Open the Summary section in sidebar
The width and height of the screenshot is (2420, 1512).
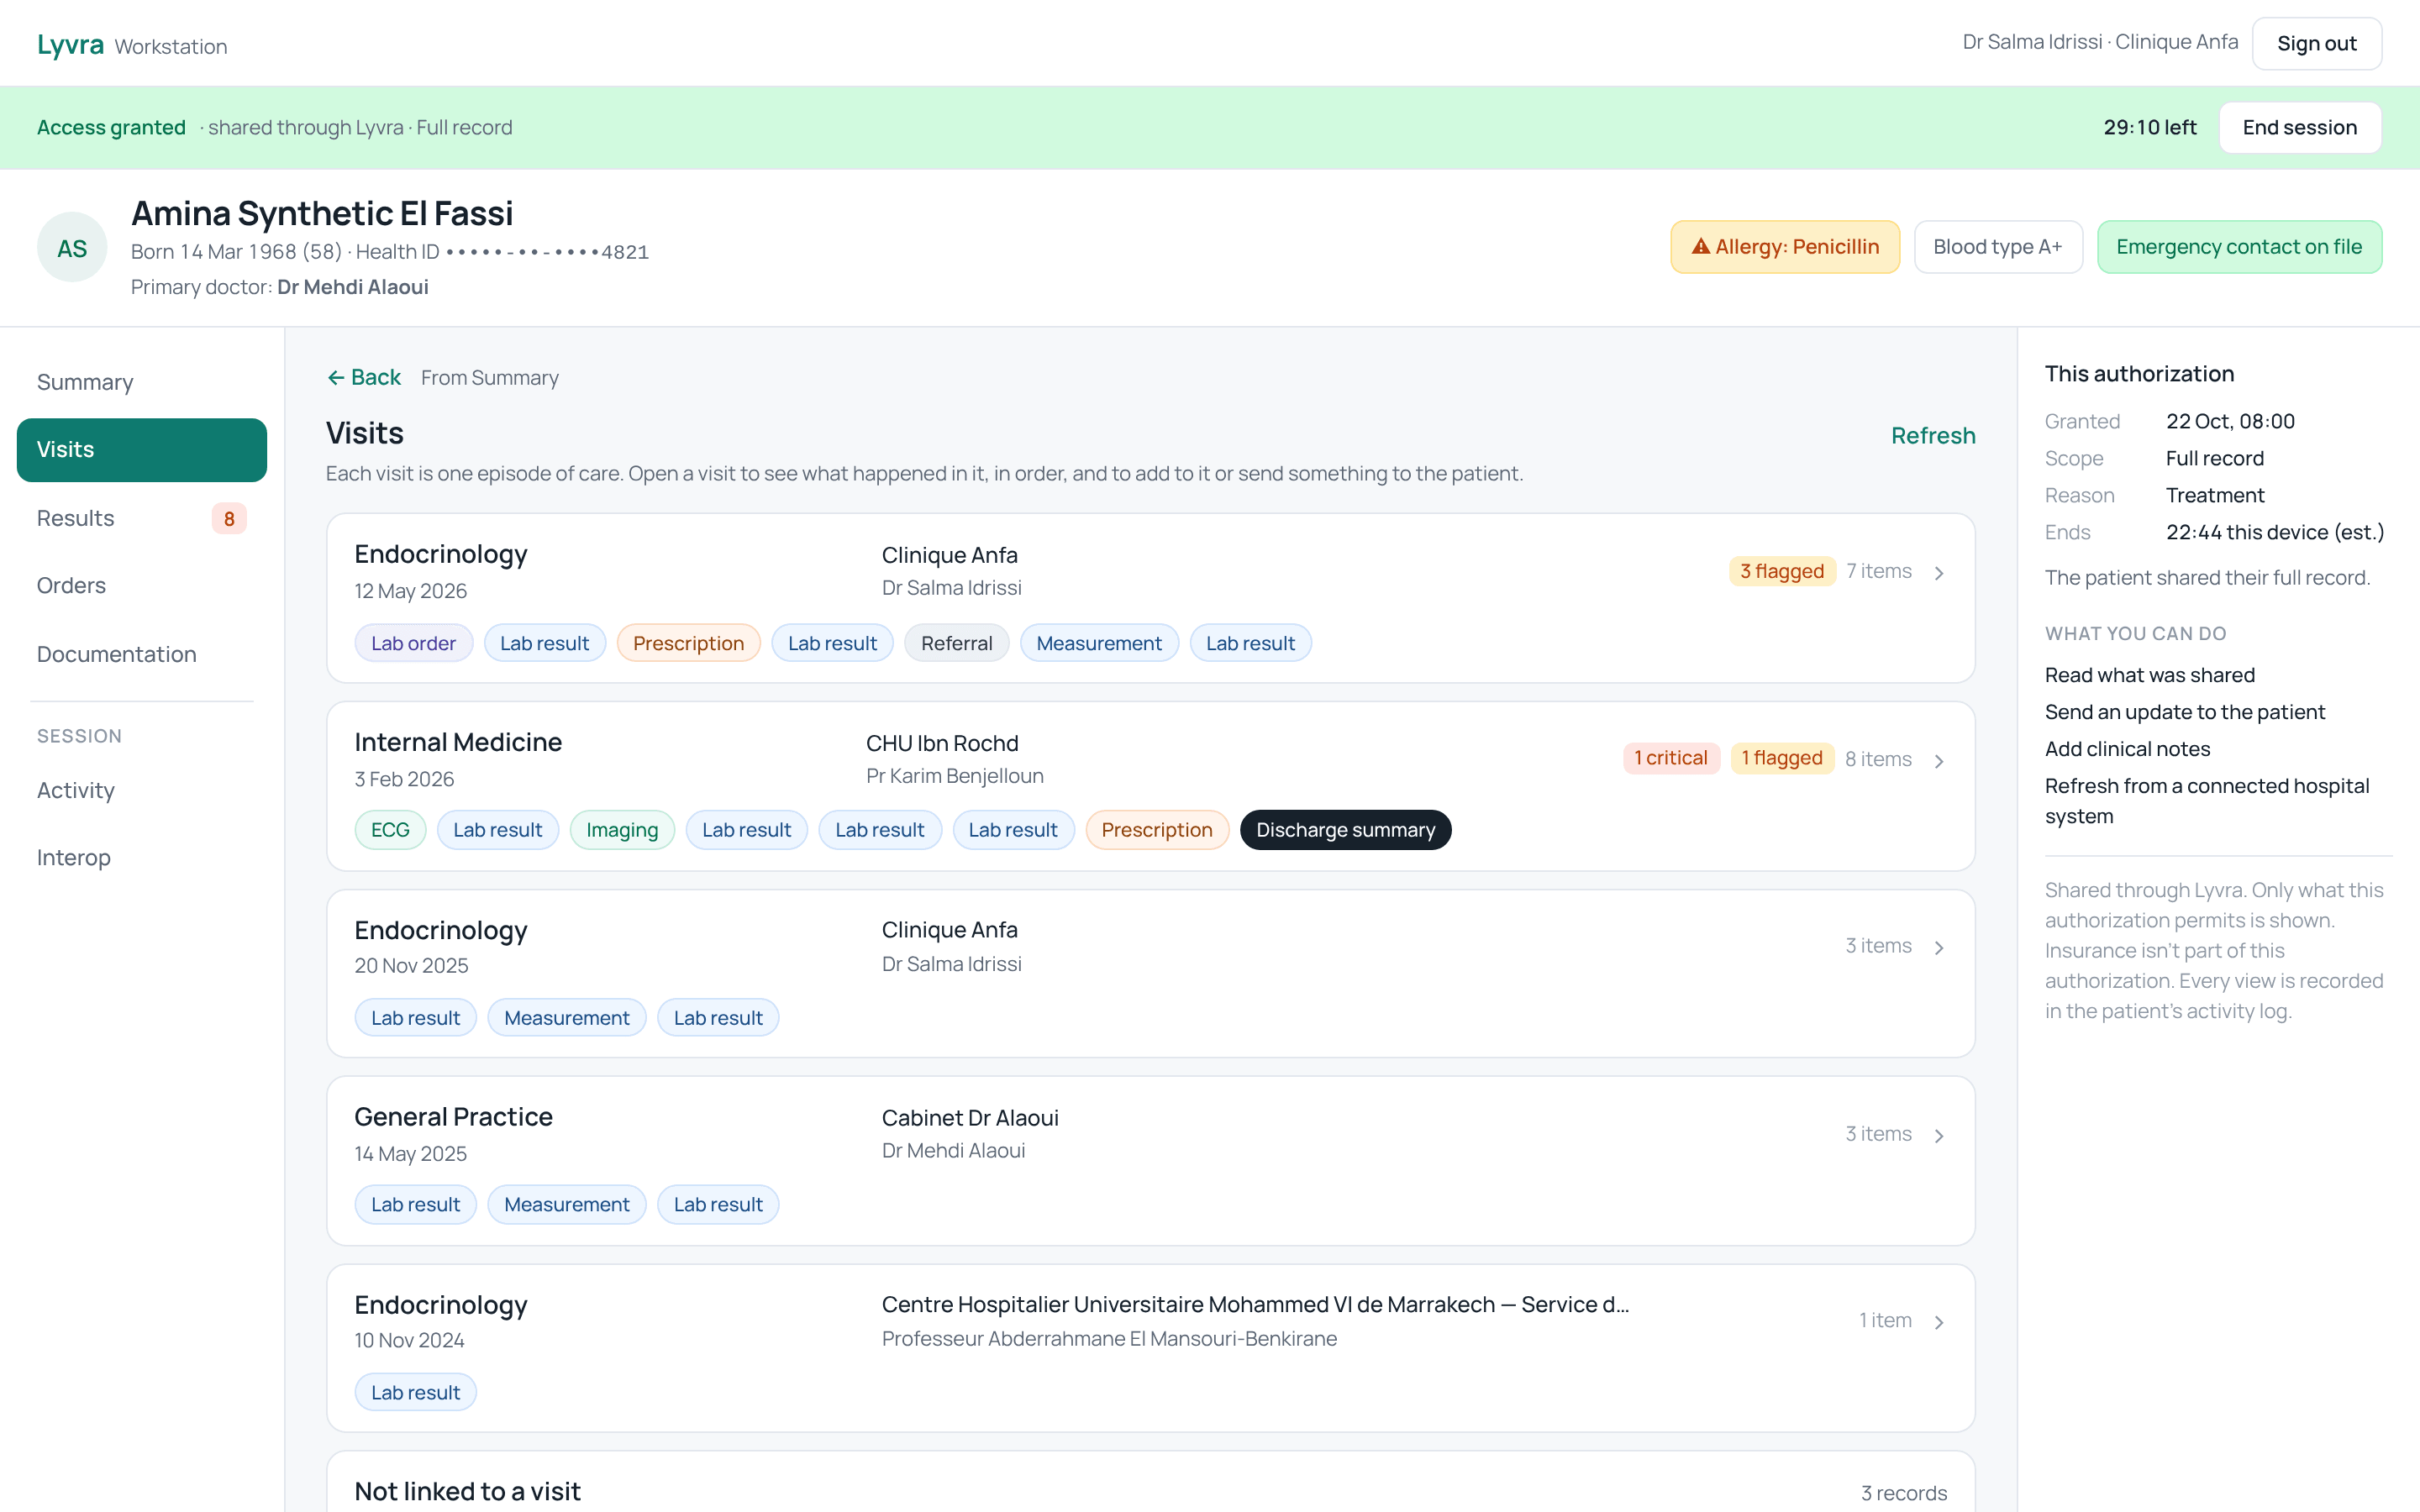142,382
